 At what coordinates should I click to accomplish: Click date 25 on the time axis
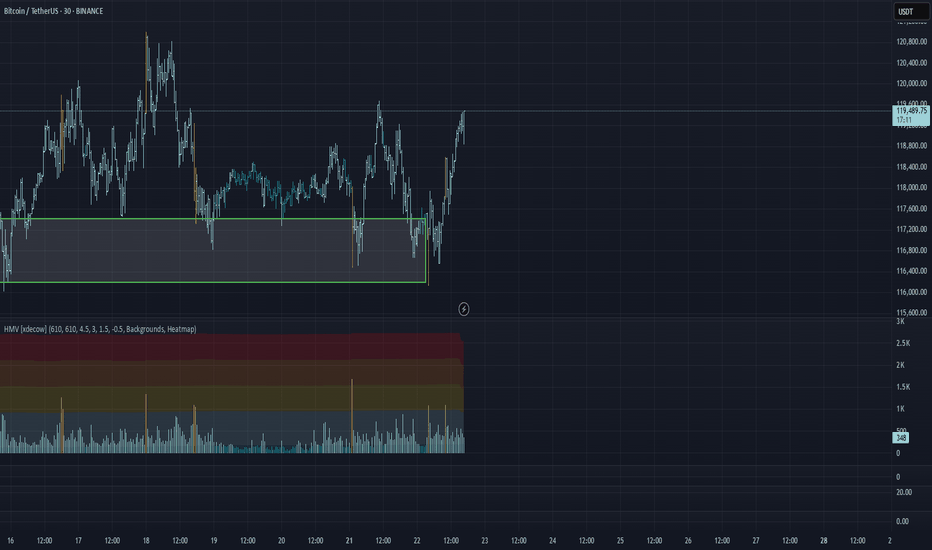621,540
